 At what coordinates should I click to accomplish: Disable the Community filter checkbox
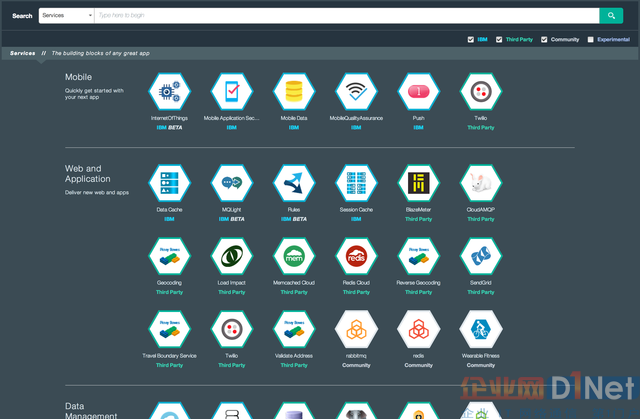point(544,40)
